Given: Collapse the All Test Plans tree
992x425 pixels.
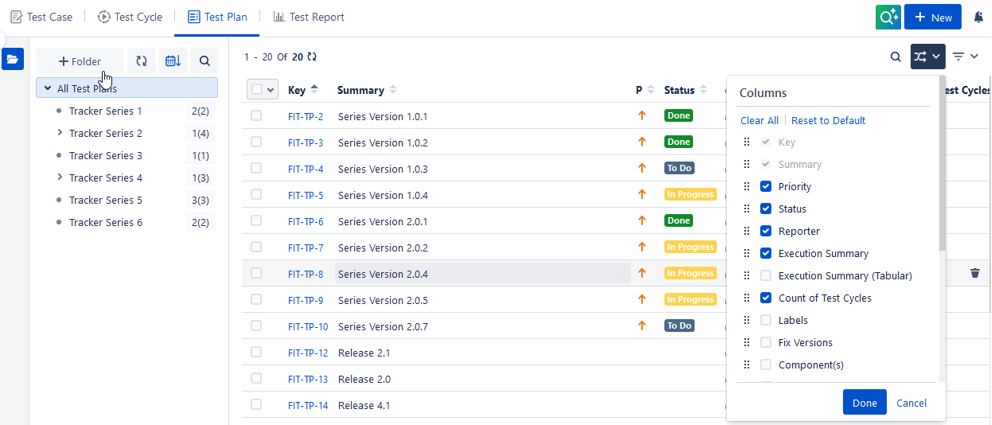Looking at the screenshot, I should (47, 89).
